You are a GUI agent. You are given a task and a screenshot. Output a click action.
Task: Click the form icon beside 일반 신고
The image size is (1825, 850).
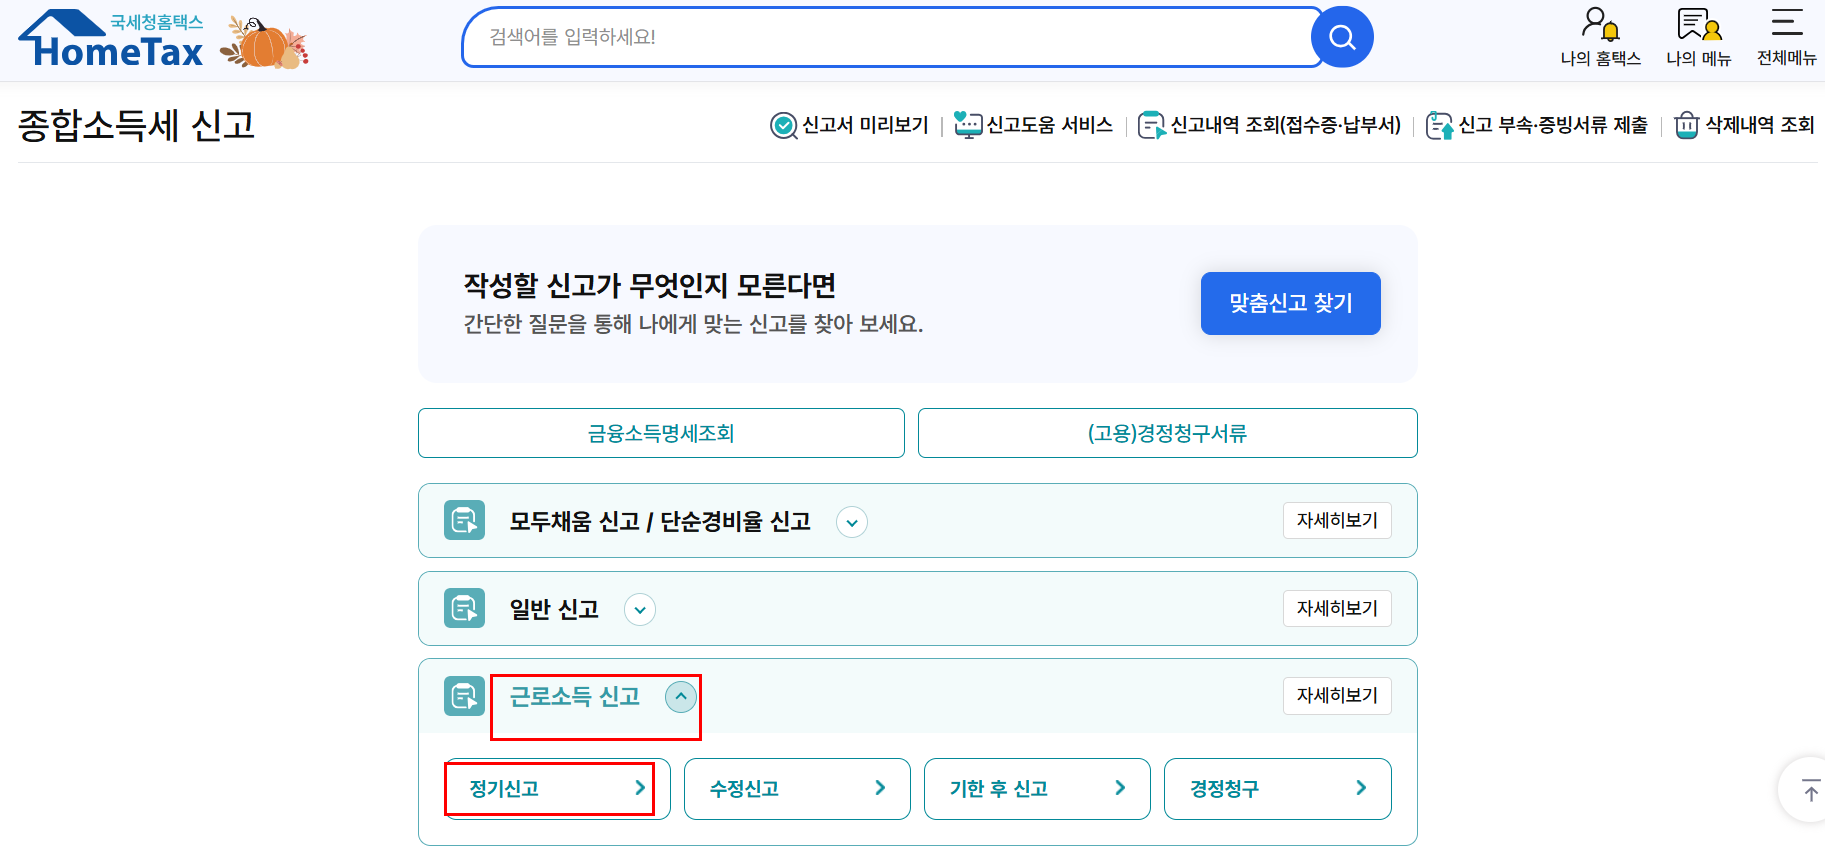(x=464, y=608)
